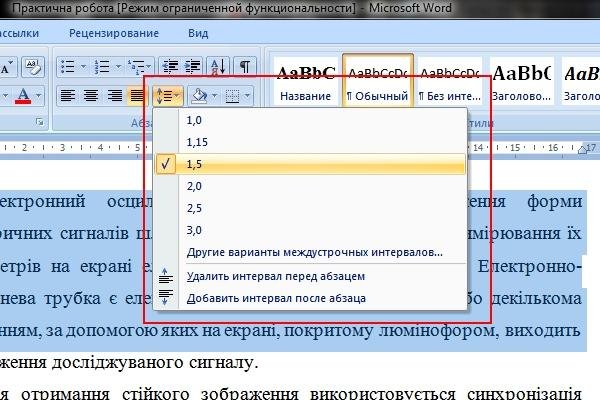Toggle paragraph marks display
600x400 pixels.
(x=244, y=67)
